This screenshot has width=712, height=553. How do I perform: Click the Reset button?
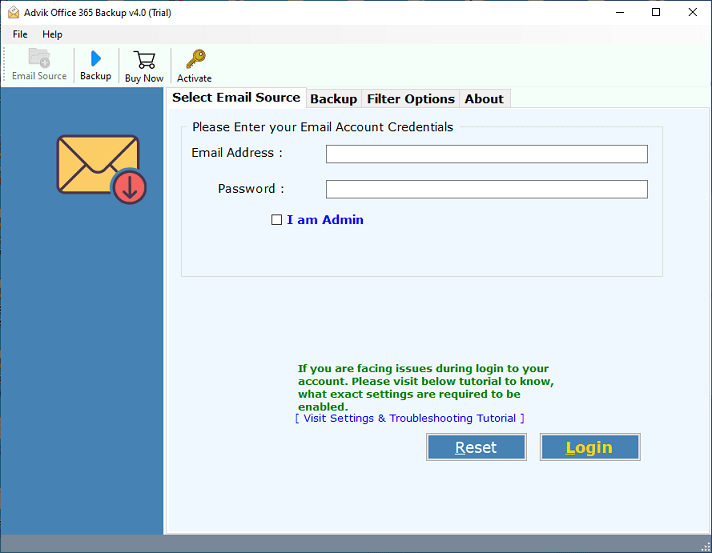coord(476,447)
